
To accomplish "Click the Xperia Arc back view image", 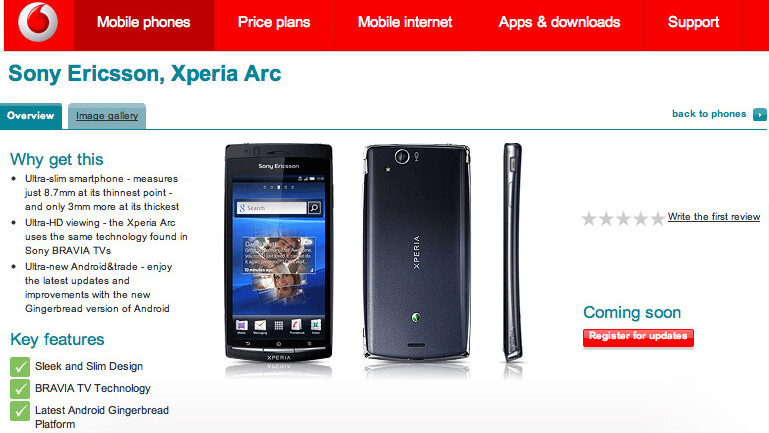I will [416, 253].
